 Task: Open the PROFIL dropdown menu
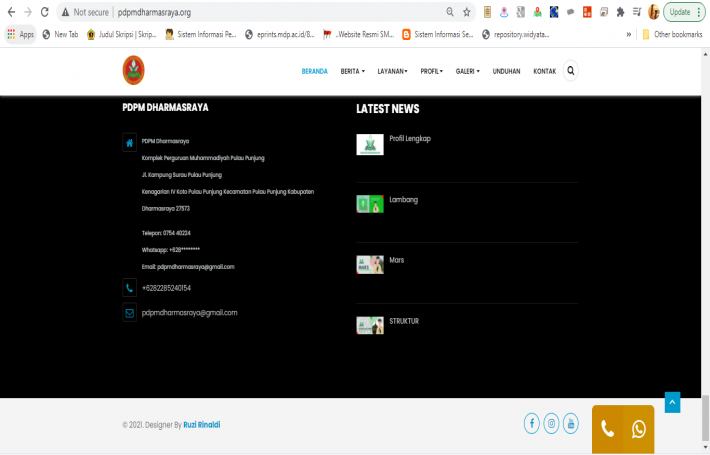pyautogui.click(x=432, y=71)
